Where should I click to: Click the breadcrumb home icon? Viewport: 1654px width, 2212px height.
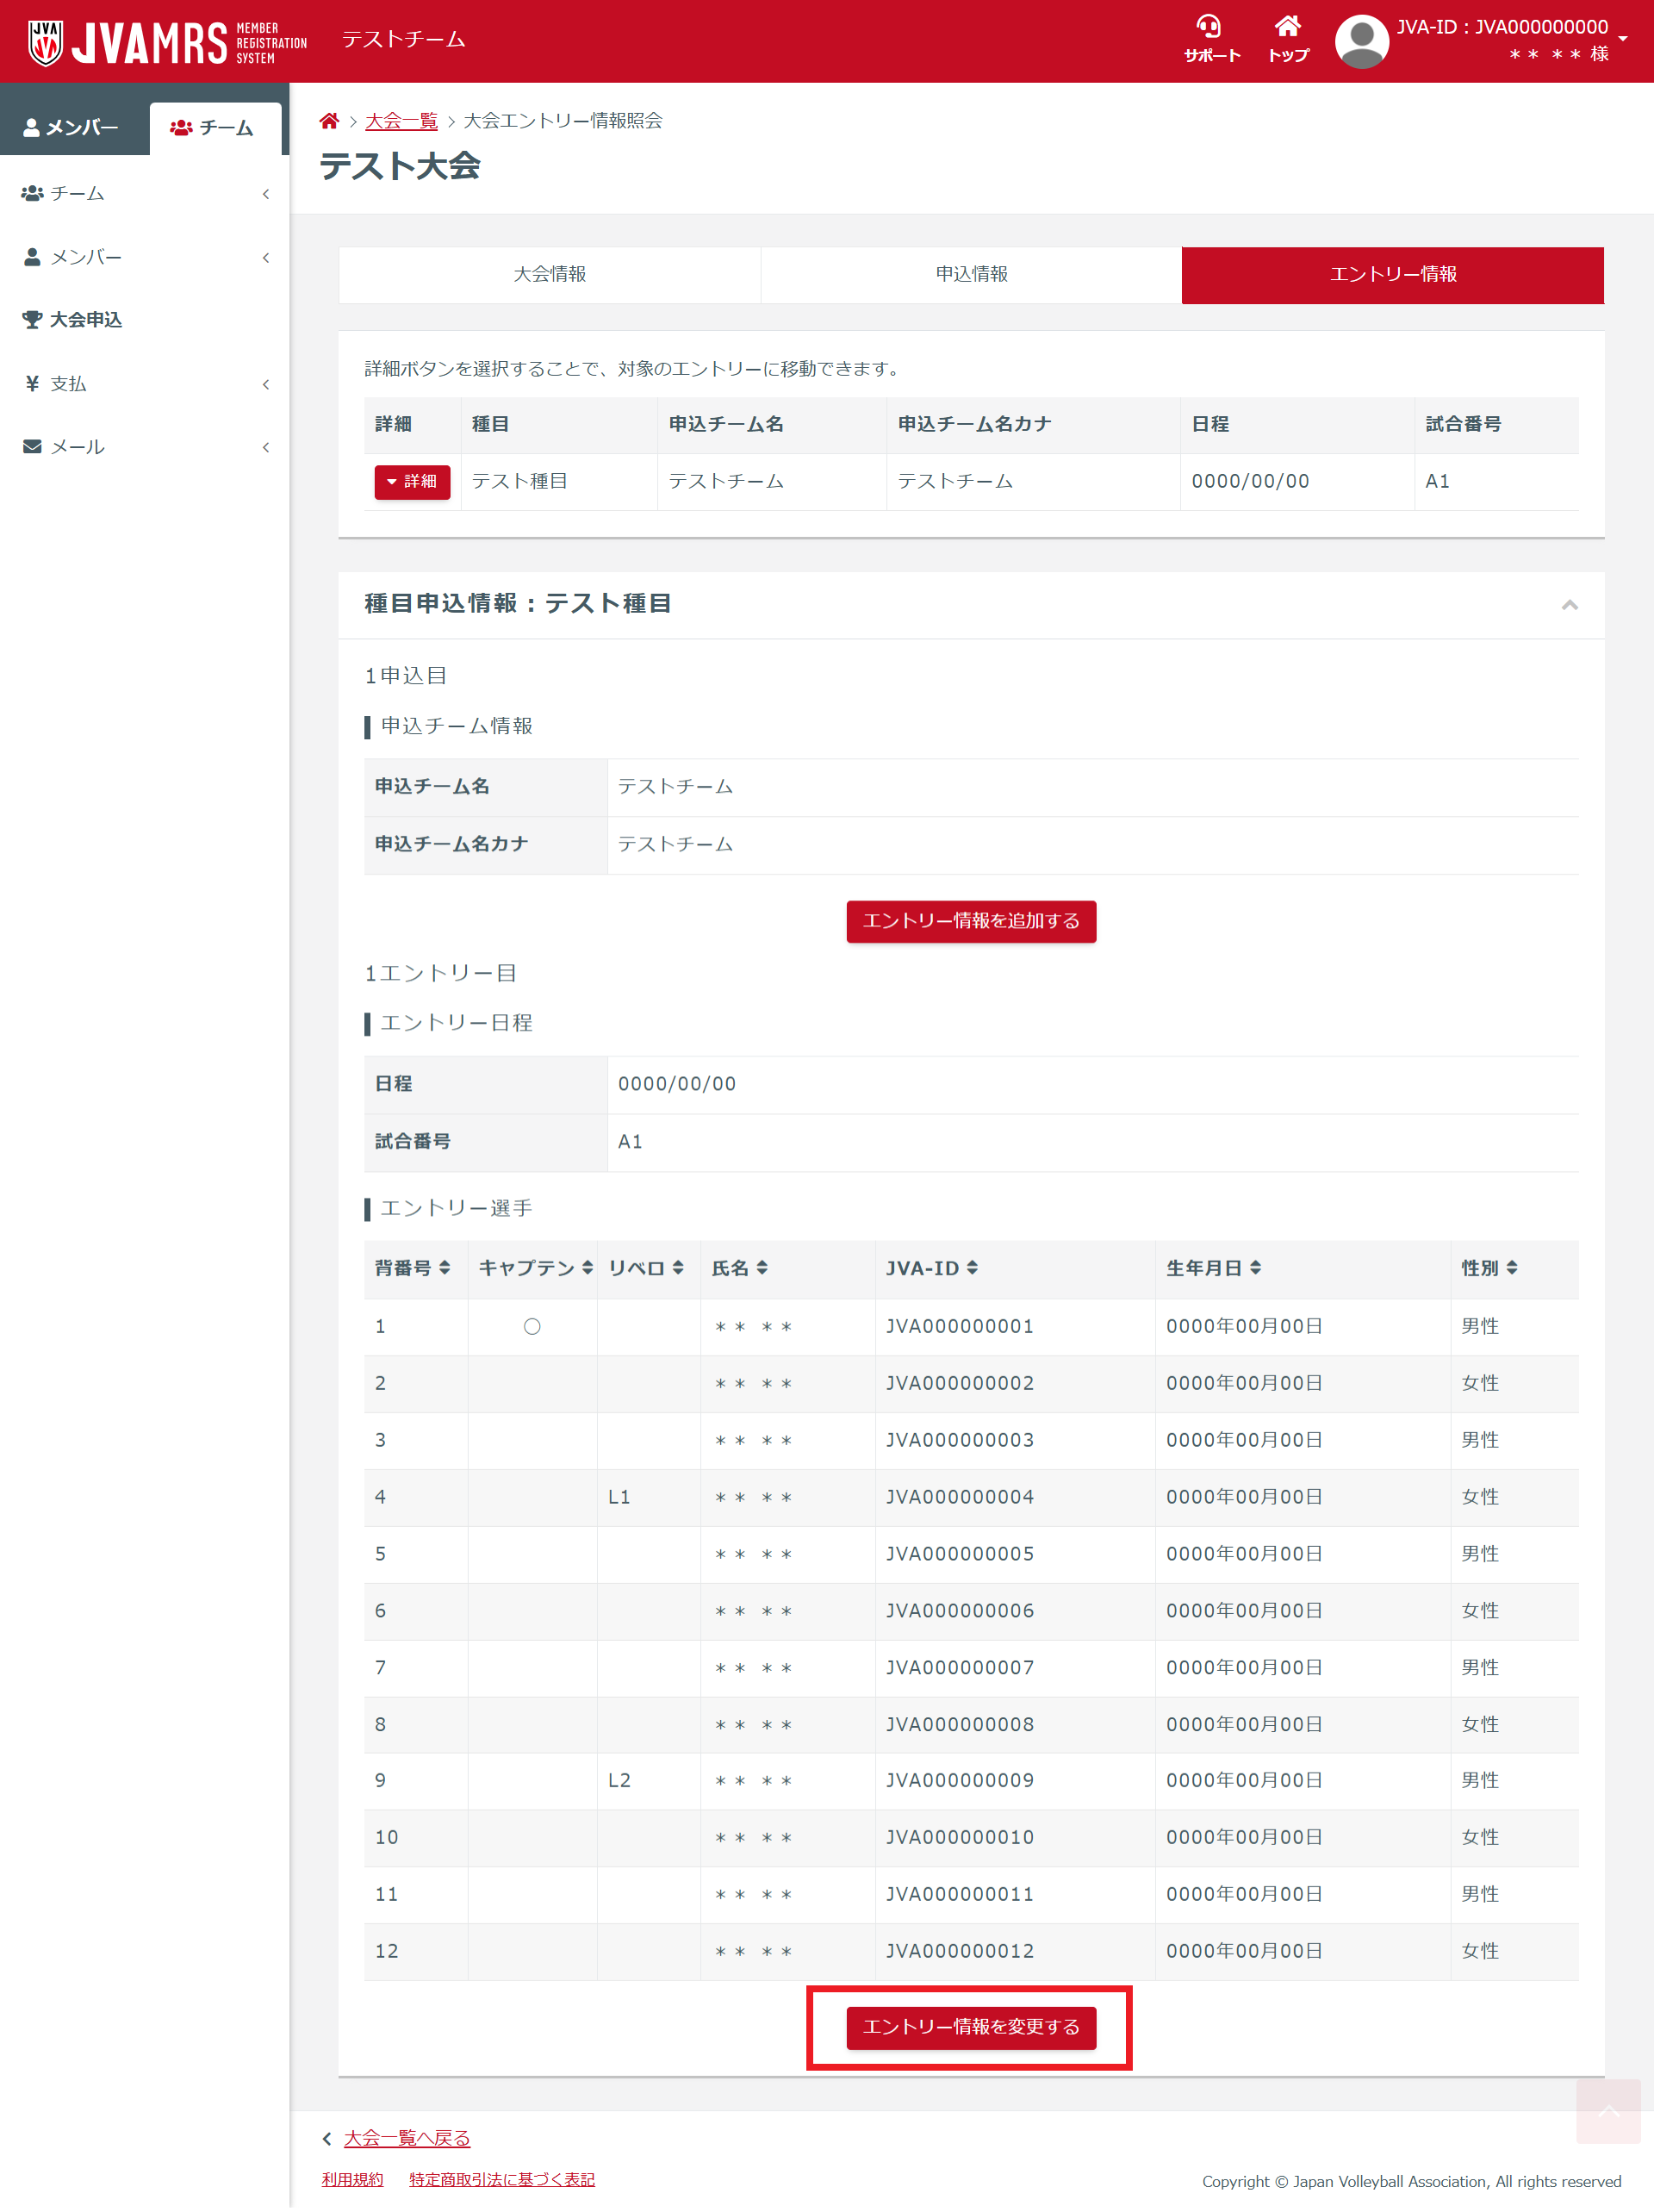[329, 121]
